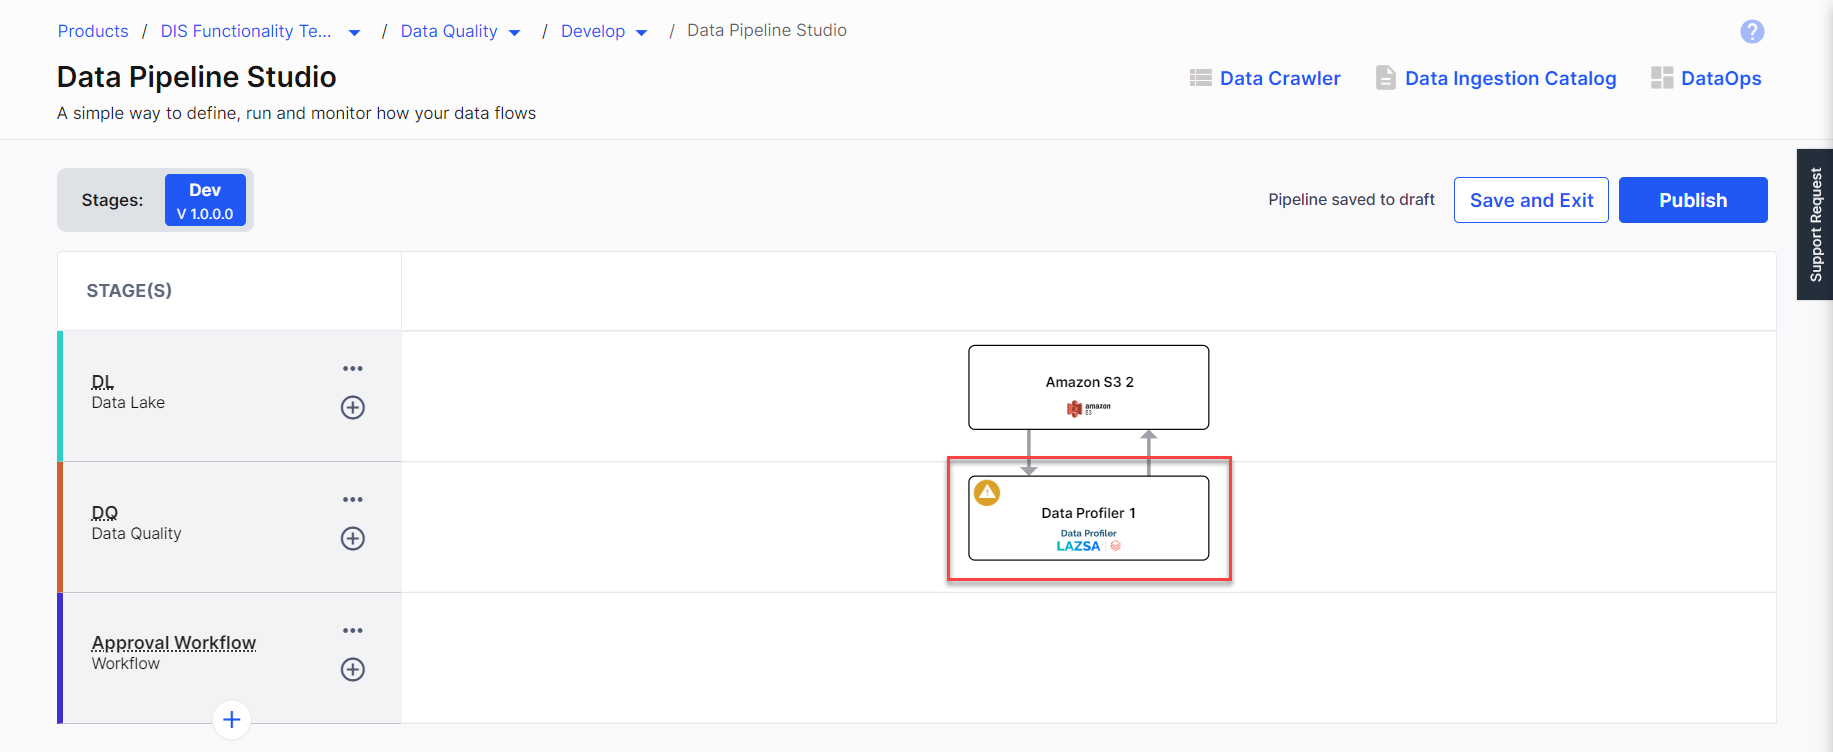
Task: Click Save and Exit button
Action: [x=1530, y=200]
